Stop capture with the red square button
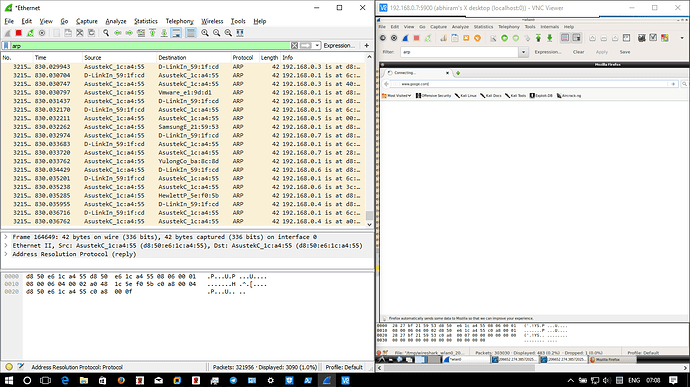Screen dimensions: 690x387 (x=18, y=33)
